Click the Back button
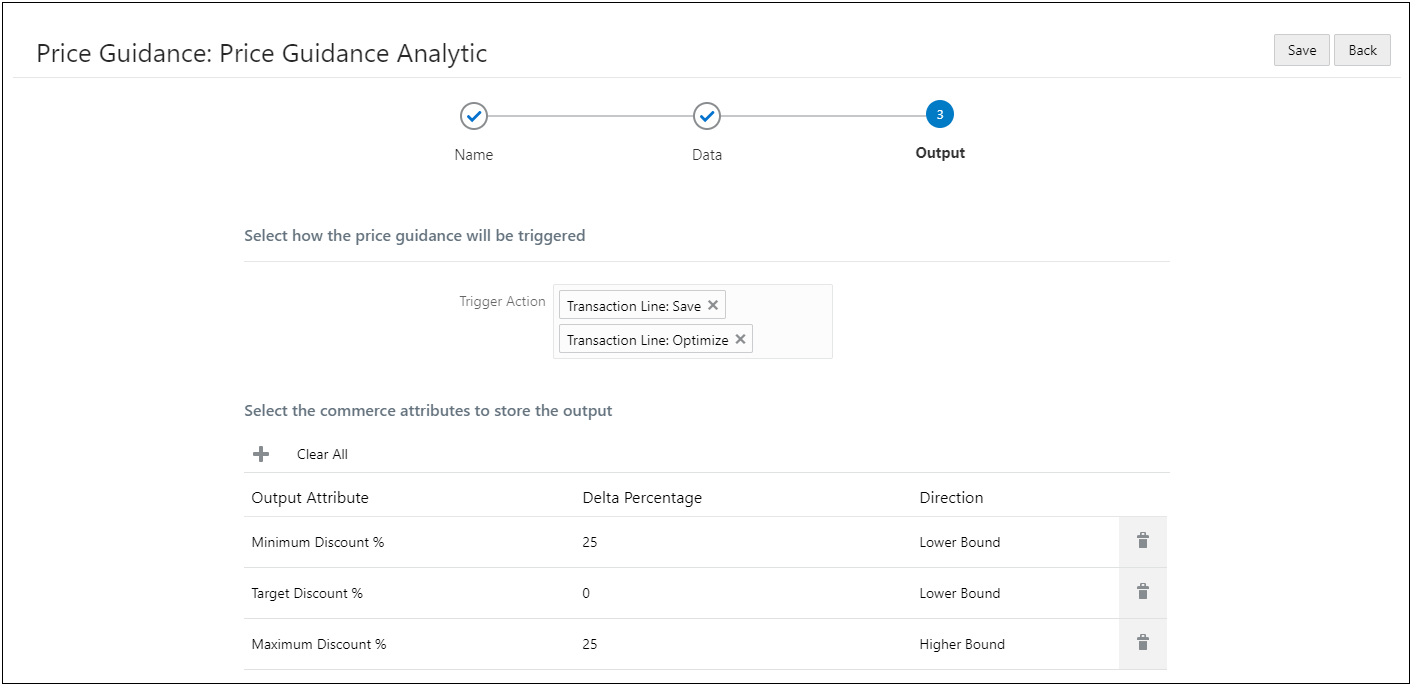 pyautogui.click(x=1362, y=50)
